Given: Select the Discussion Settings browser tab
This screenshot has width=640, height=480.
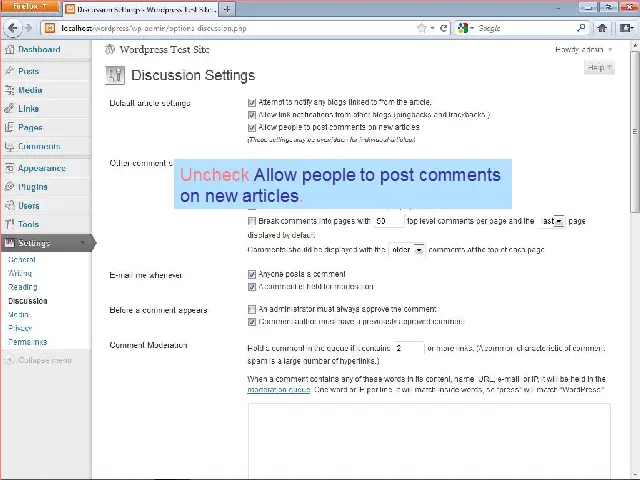Looking at the screenshot, I should (141, 9).
